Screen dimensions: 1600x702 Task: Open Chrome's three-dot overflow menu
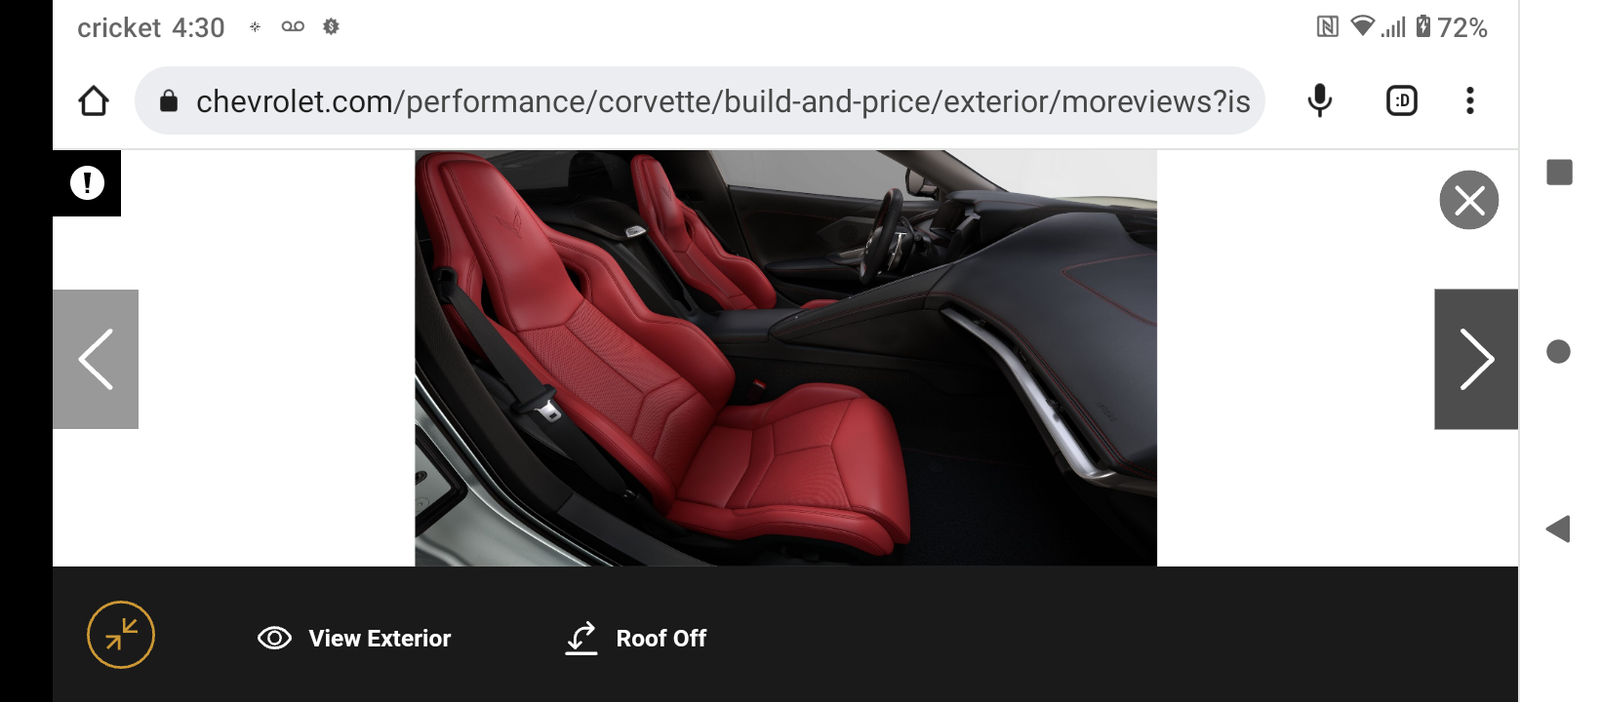coord(1470,100)
